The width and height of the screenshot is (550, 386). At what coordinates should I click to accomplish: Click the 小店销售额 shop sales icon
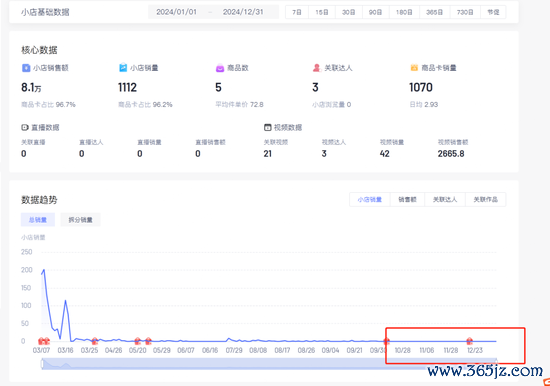[x=26, y=68]
